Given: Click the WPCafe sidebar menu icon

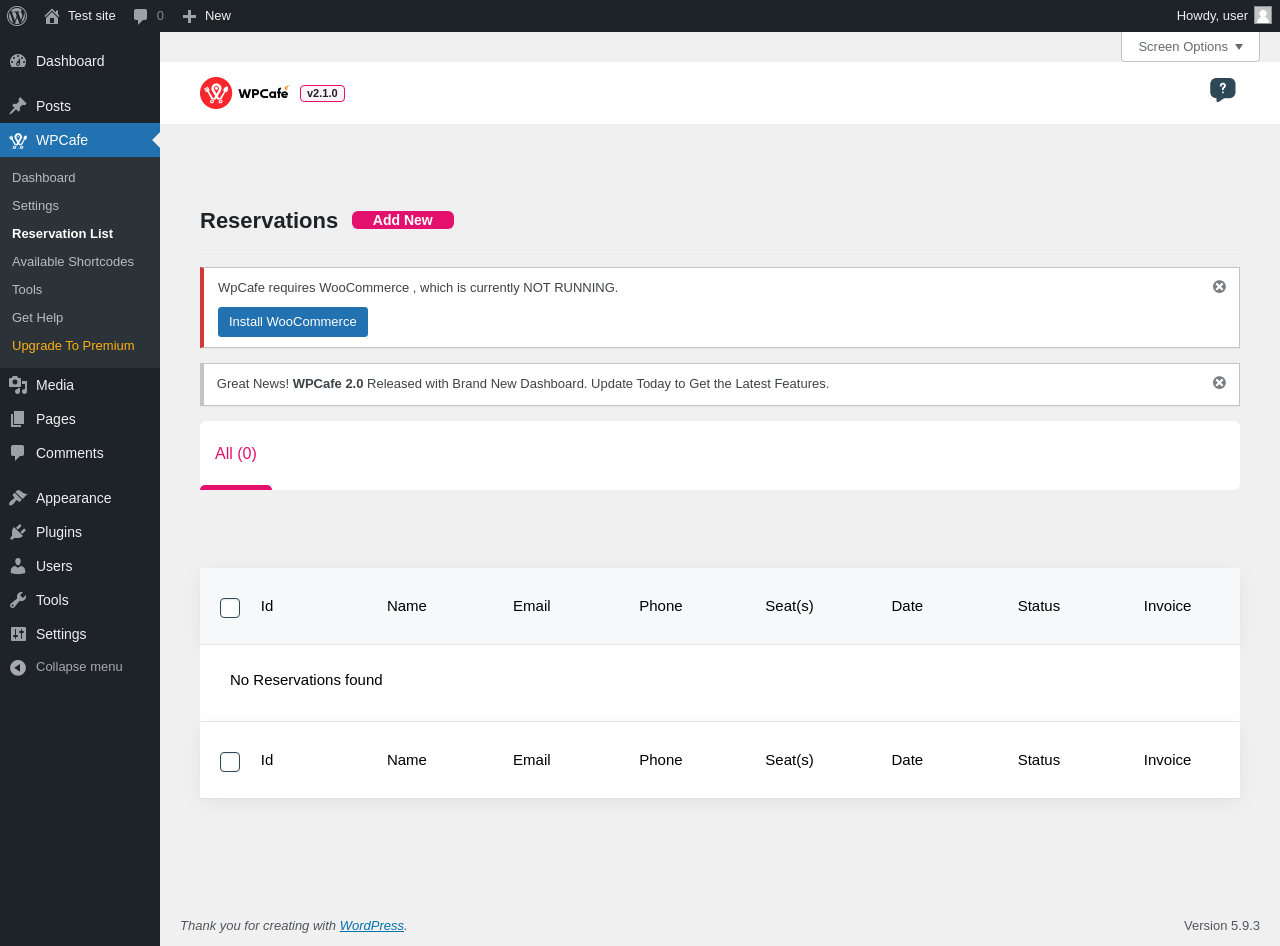Looking at the screenshot, I should click(x=18, y=140).
